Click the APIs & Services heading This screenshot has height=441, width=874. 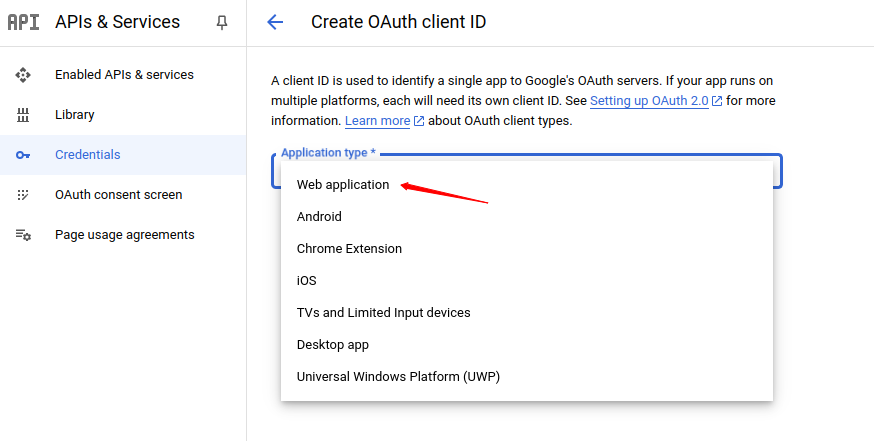coord(118,22)
